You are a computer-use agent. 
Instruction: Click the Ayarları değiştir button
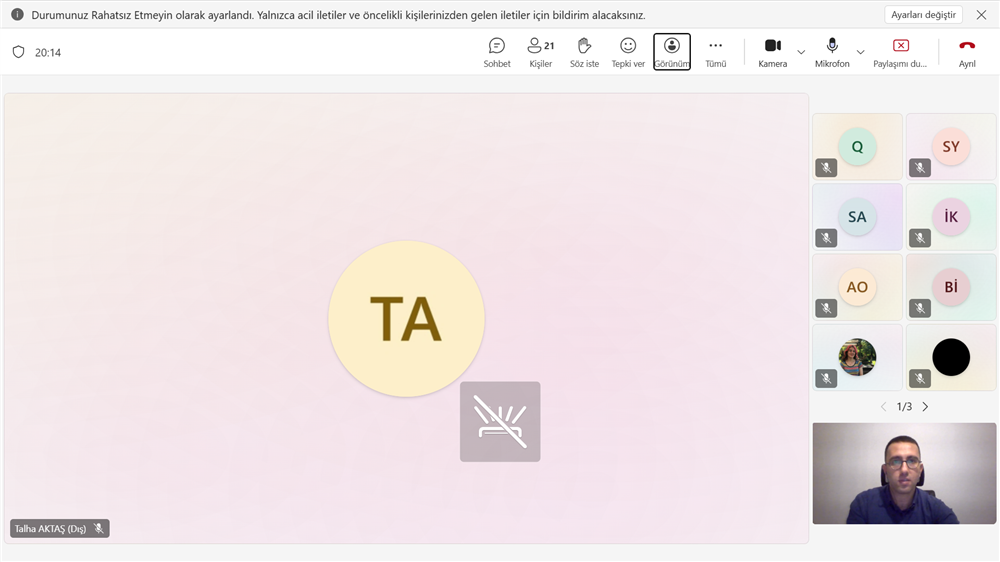[923, 15]
